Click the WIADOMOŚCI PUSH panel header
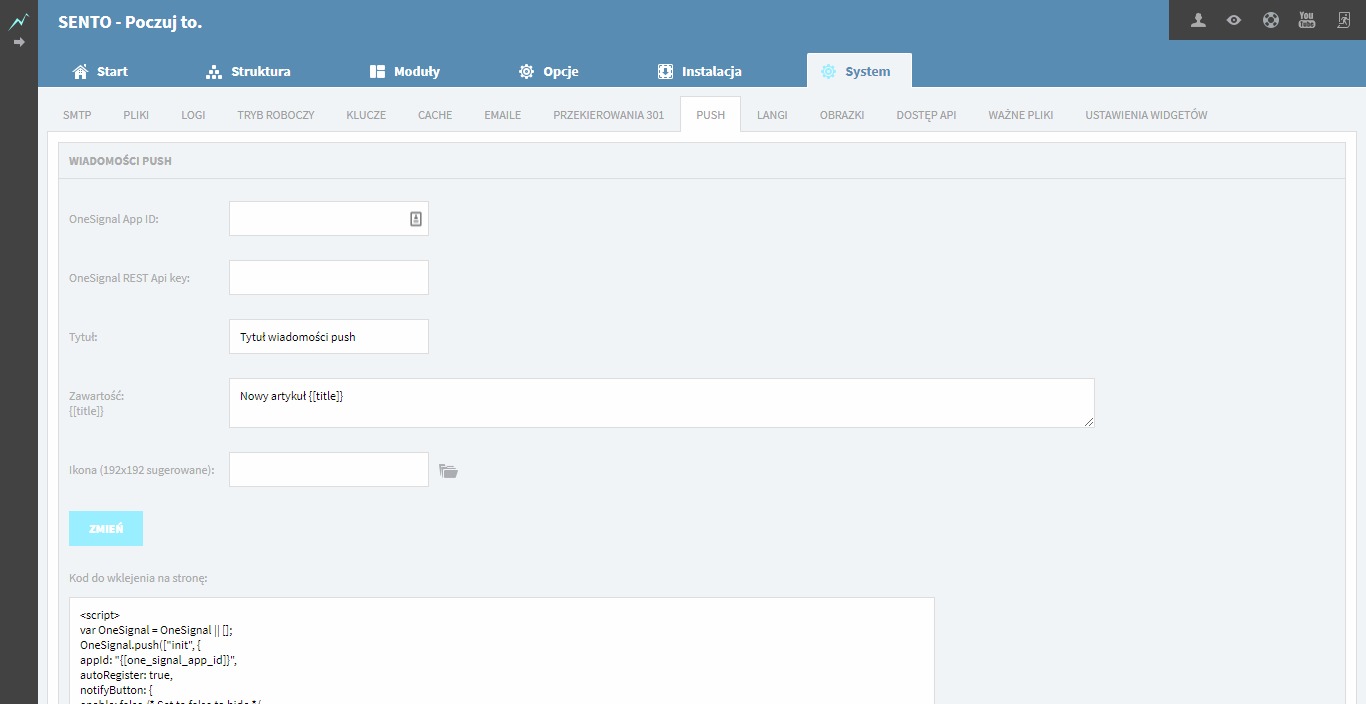The image size is (1366, 704). click(701, 161)
